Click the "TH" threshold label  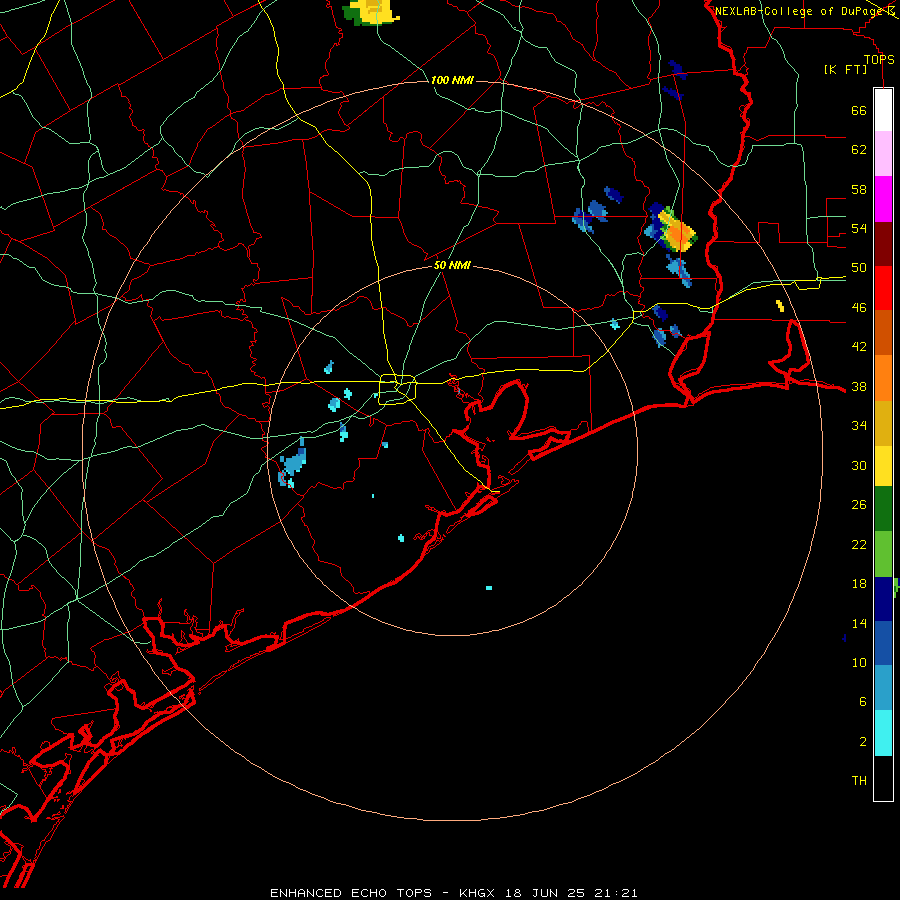pos(859,781)
